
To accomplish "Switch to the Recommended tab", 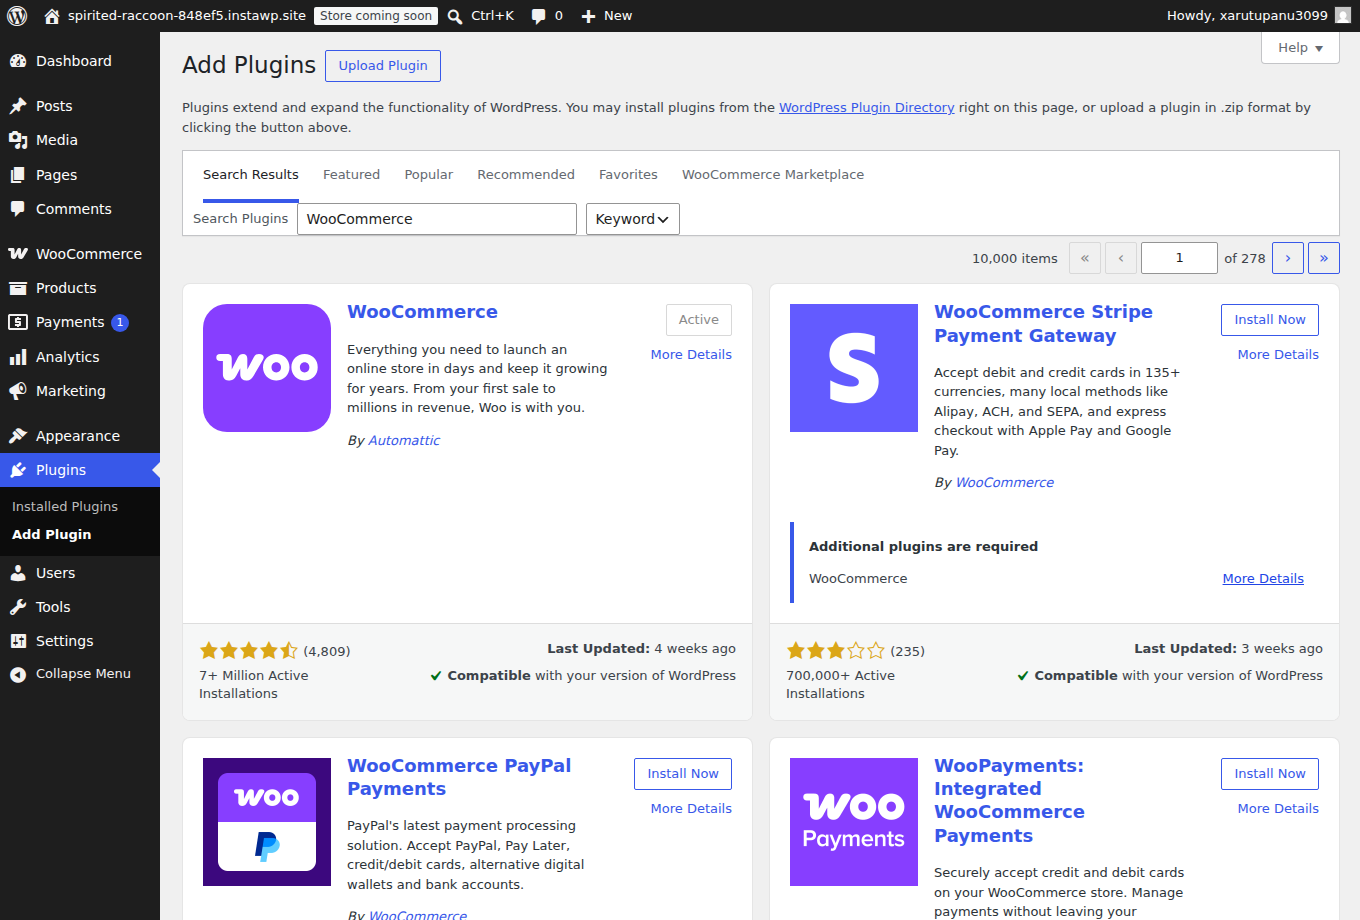I will click(526, 175).
